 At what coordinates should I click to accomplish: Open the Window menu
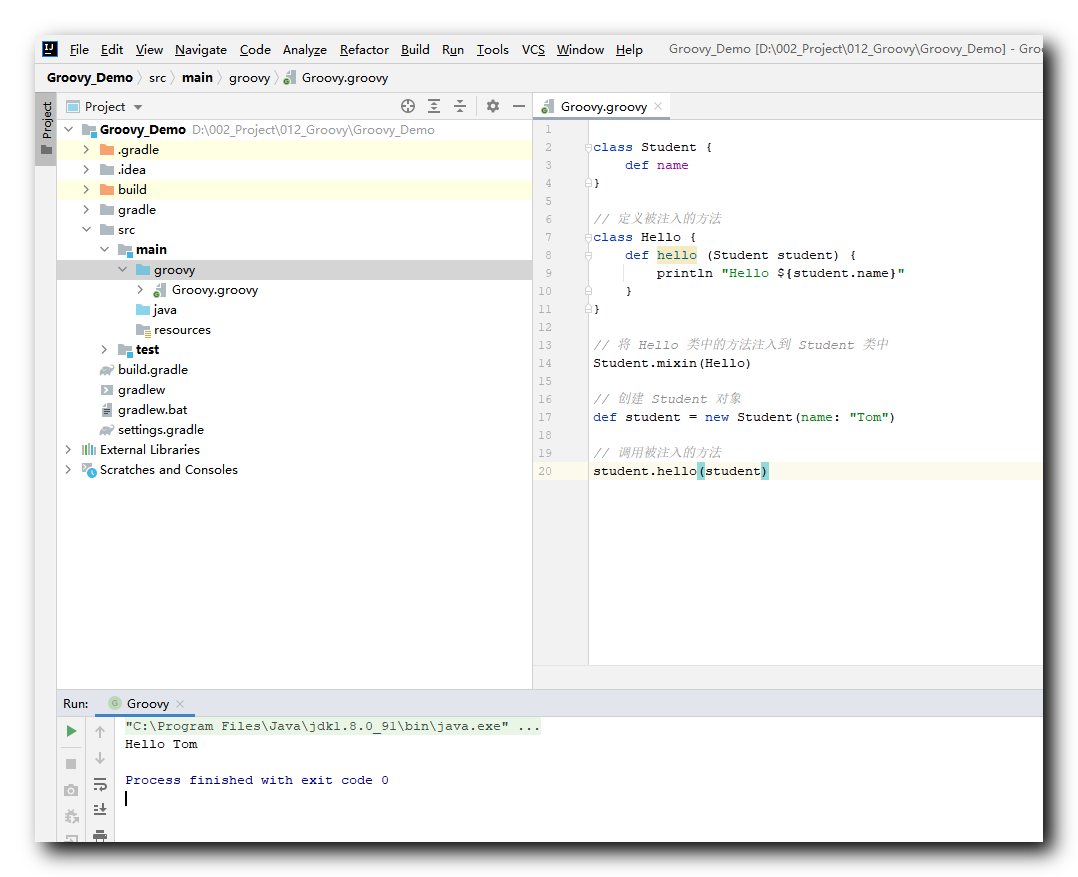click(580, 49)
